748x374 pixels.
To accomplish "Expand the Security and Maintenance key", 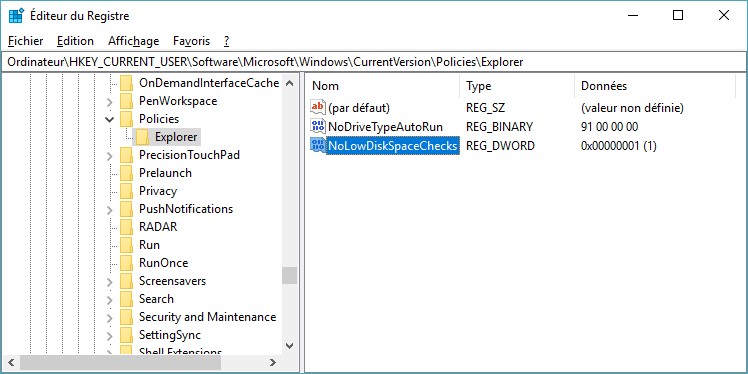I will tap(110, 317).
